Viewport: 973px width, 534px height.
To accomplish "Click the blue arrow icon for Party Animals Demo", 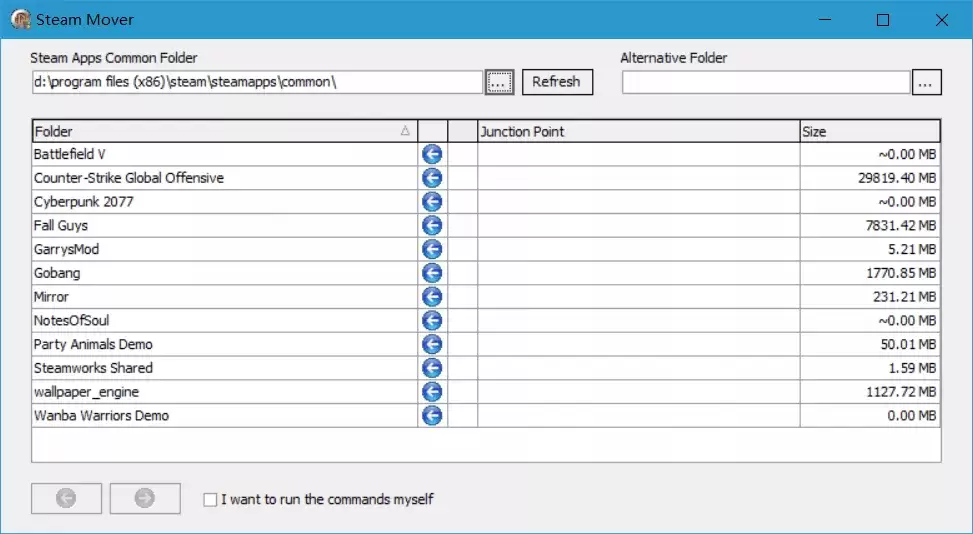I will click(432, 344).
